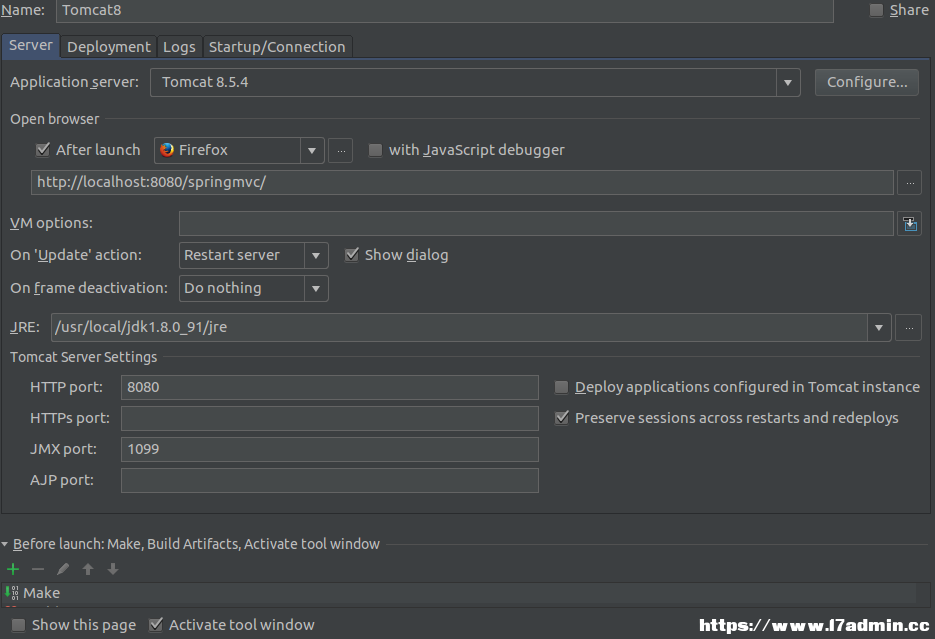Click the browse button next to Firefox dropdown
Image resolution: width=935 pixels, height=639 pixels.
(340, 151)
